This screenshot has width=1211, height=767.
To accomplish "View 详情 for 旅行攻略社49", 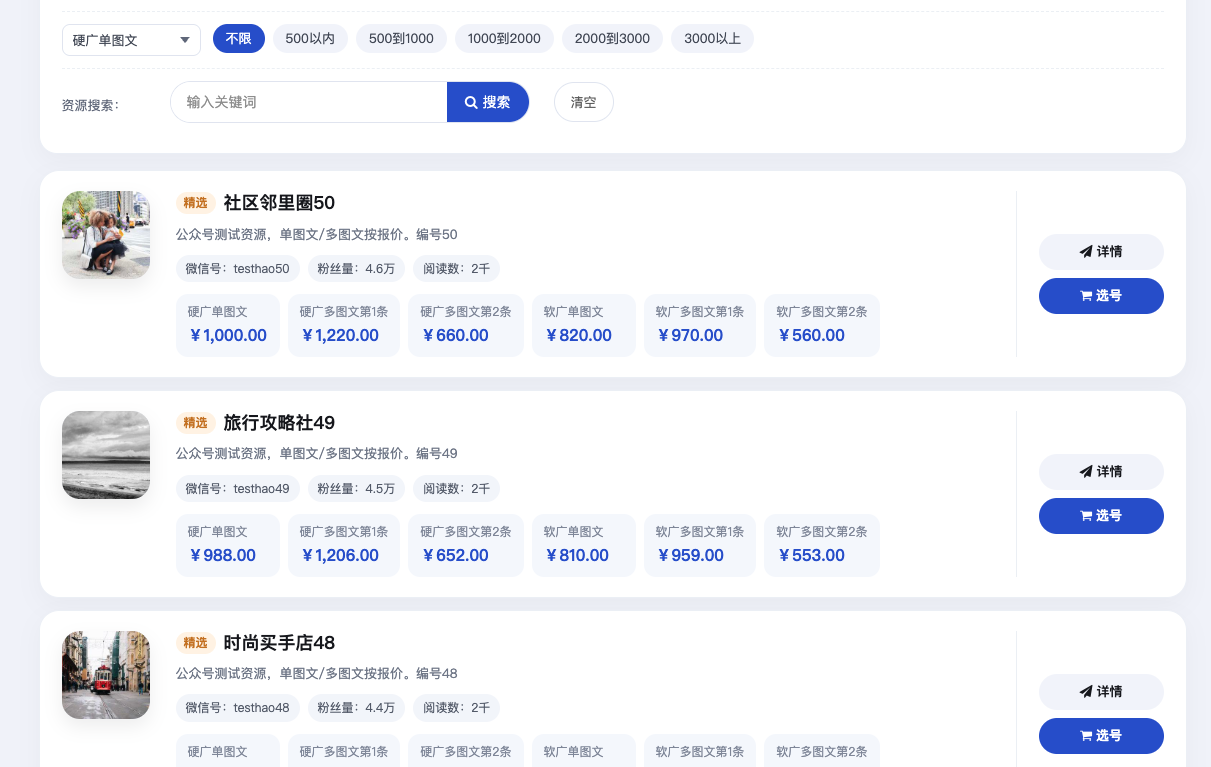I will click(x=1101, y=472).
